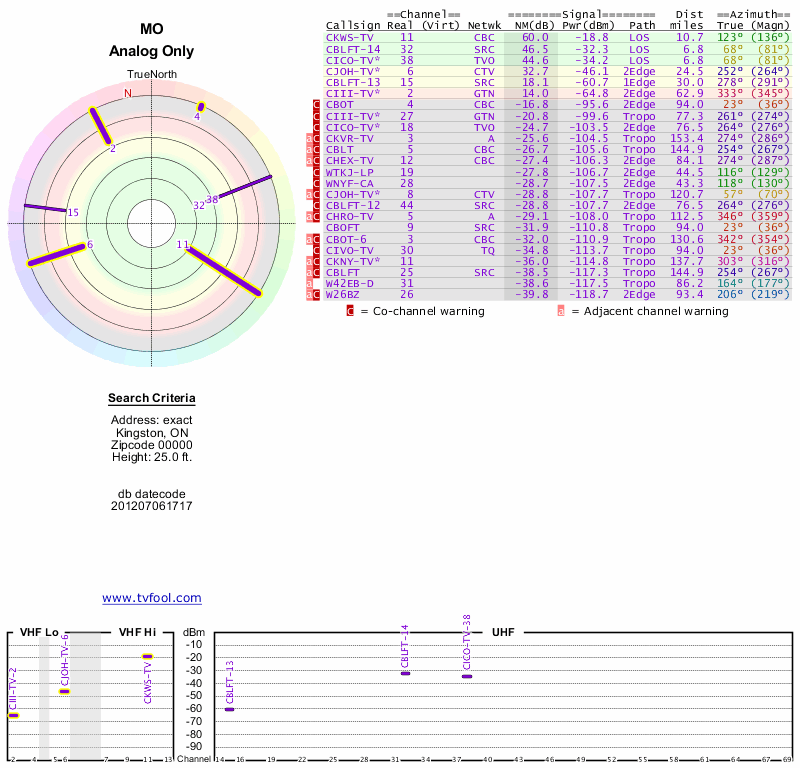Click the Search Criteria heading
Viewport: 800px width, 768px height.
click(152, 399)
